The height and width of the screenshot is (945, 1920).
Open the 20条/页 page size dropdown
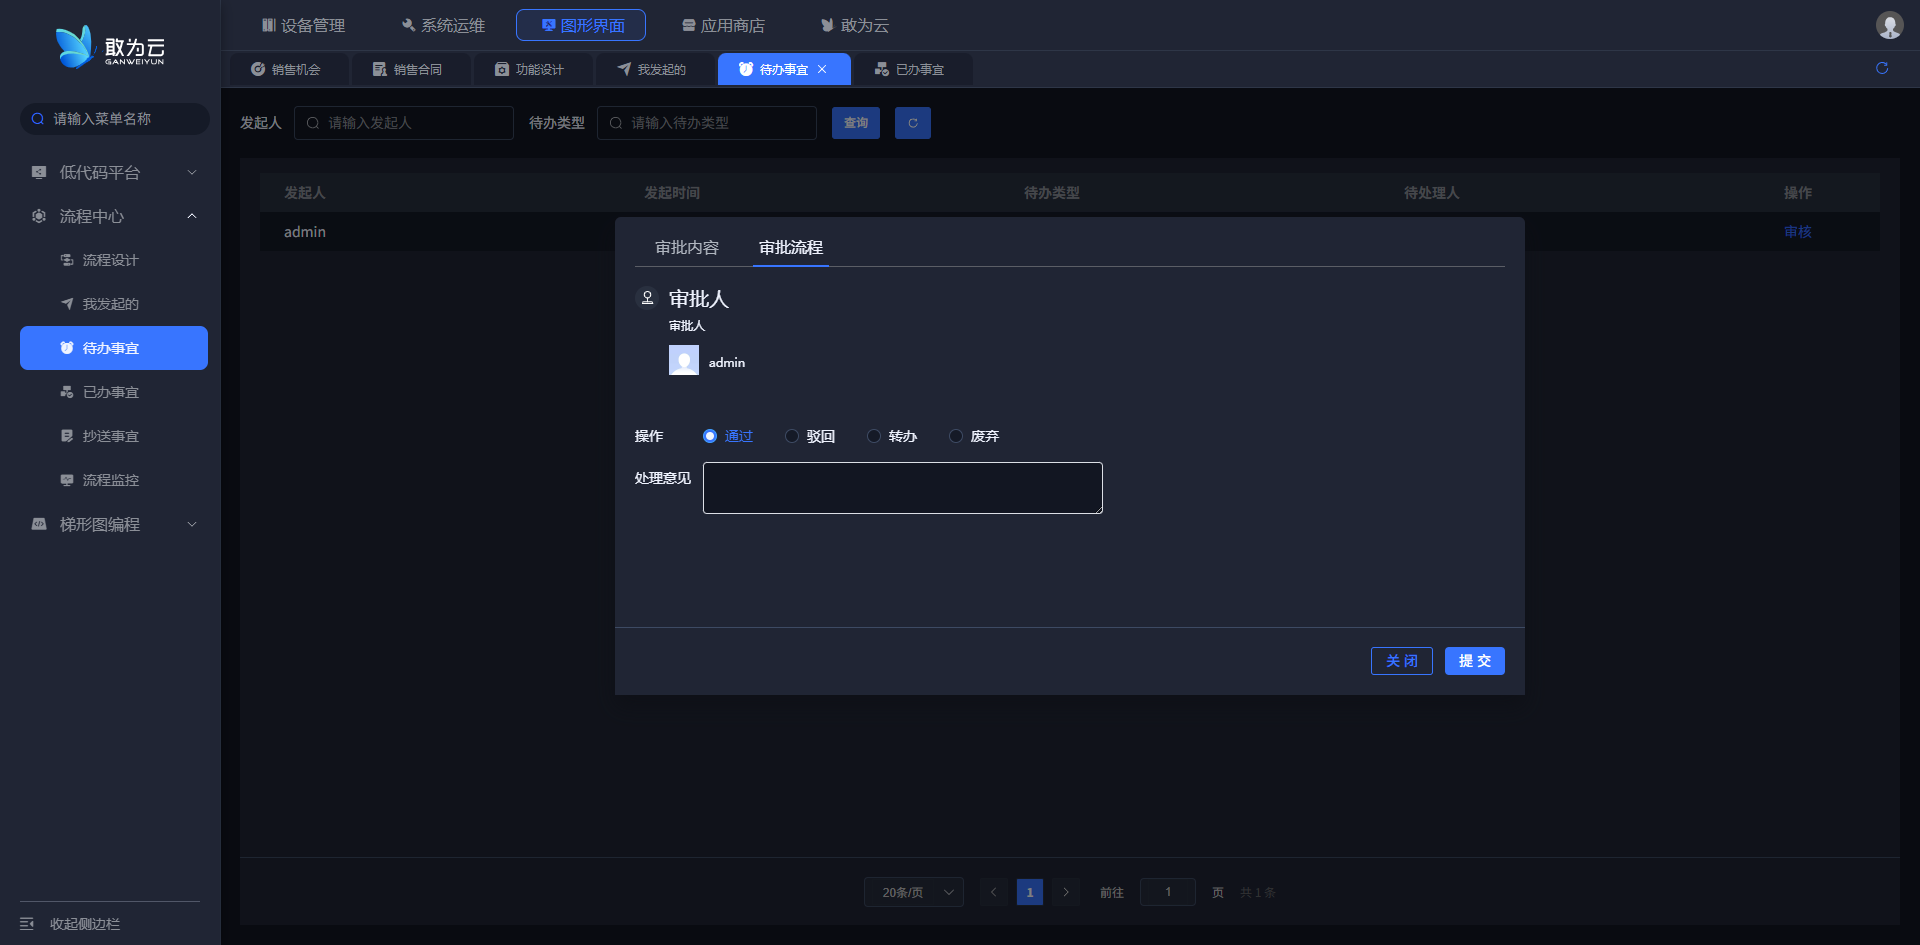pos(913,892)
